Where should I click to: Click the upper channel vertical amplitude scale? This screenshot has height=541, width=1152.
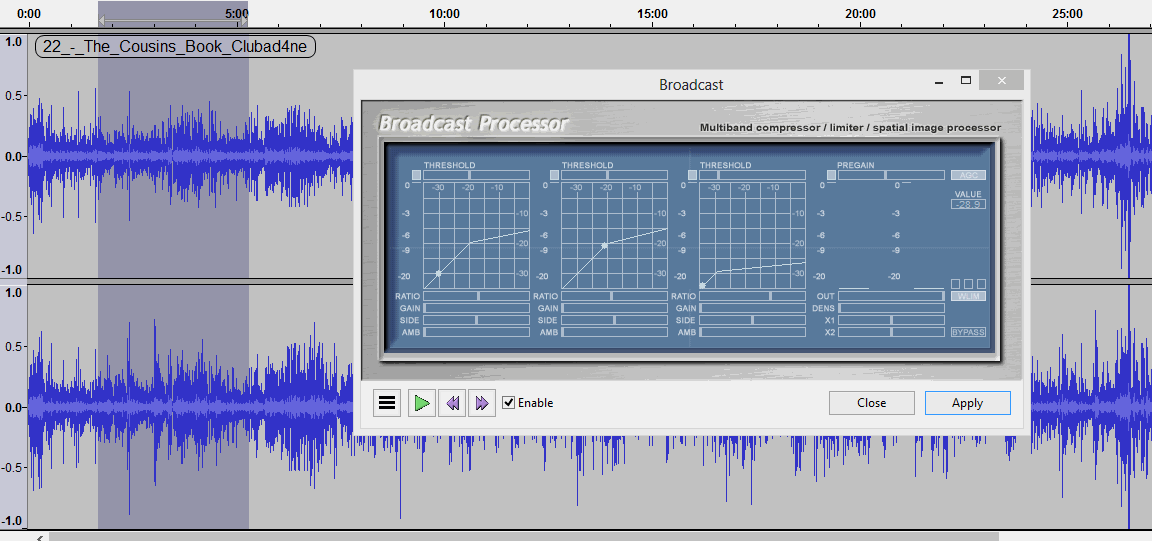[x=13, y=156]
